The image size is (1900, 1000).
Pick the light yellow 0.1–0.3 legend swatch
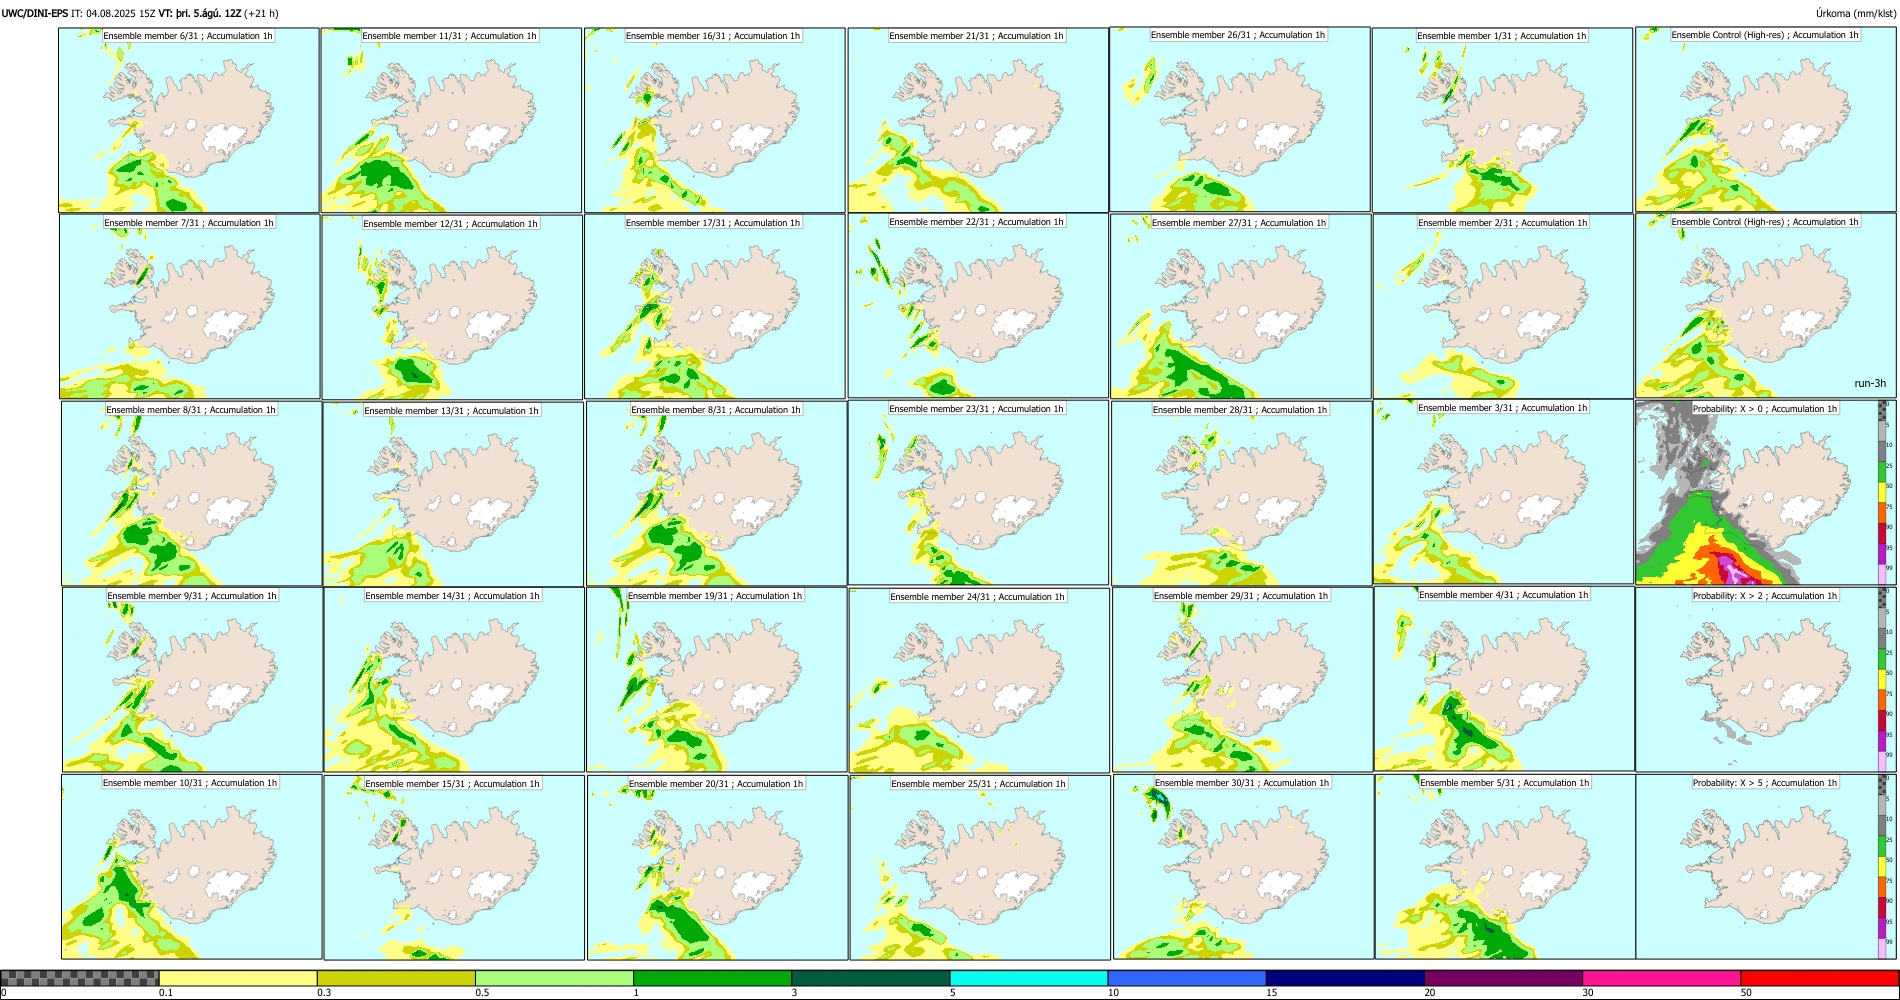tap(238, 978)
